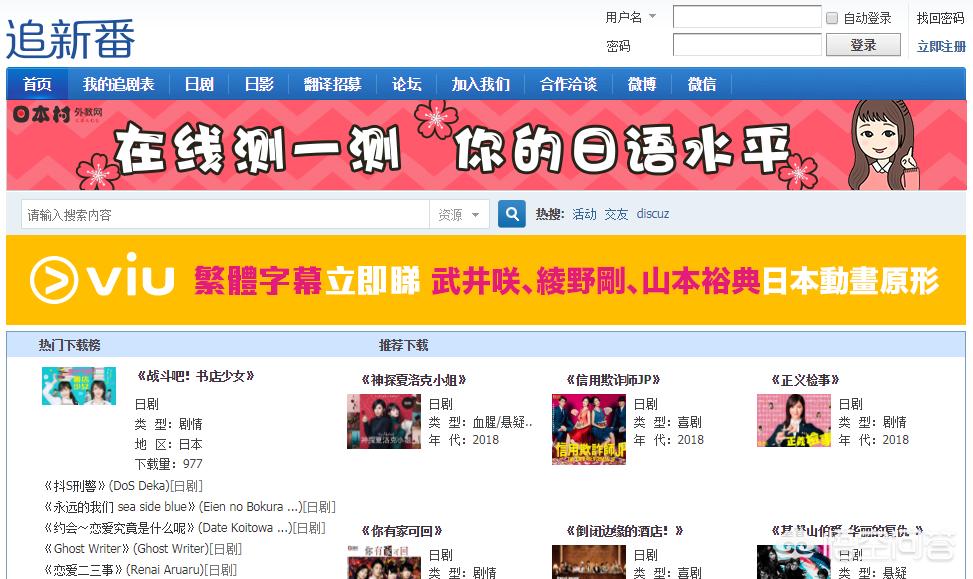Open the 资源 search category dropdown
973x579 pixels.
[459, 215]
